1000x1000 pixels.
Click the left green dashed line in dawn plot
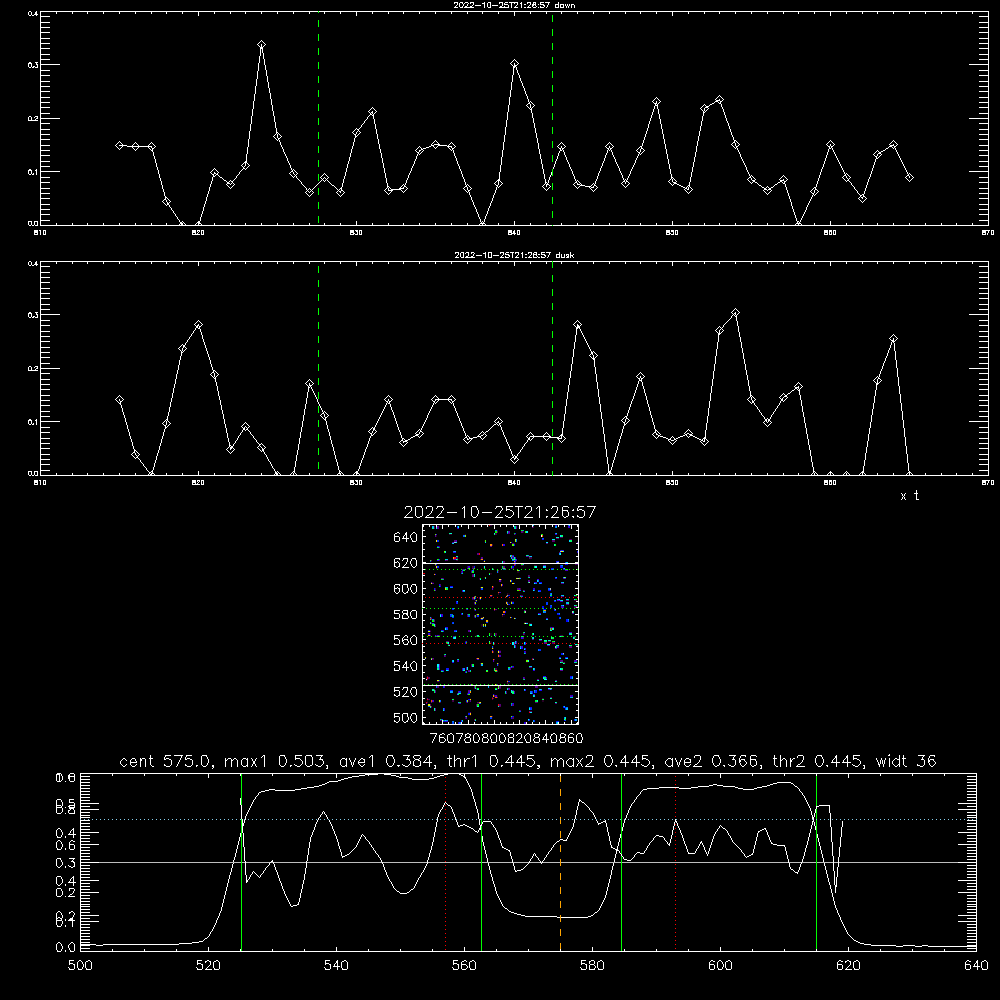(x=318, y=119)
